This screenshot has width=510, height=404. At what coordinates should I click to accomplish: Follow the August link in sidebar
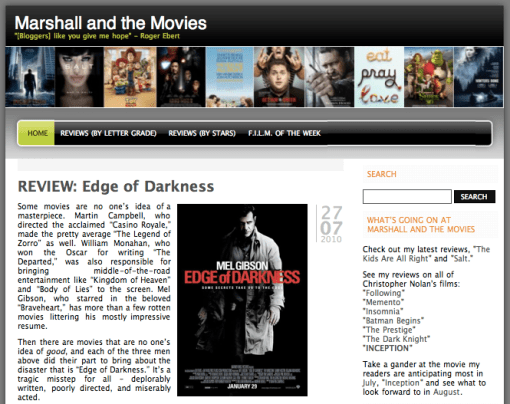click(x=447, y=392)
